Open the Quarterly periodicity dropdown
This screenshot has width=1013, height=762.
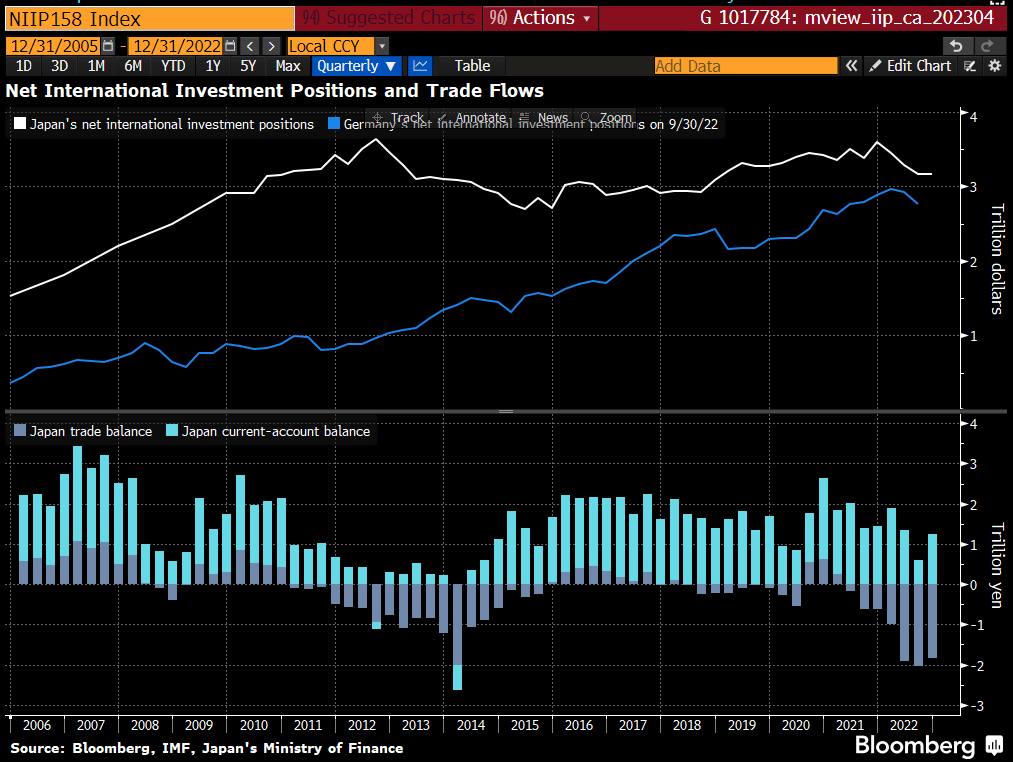[x=357, y=66]
